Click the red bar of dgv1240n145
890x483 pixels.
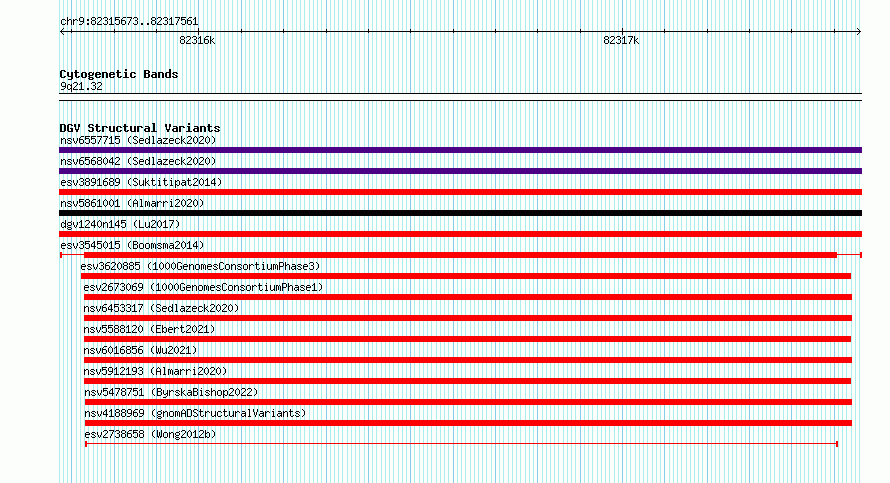click(x=460, y=234)
